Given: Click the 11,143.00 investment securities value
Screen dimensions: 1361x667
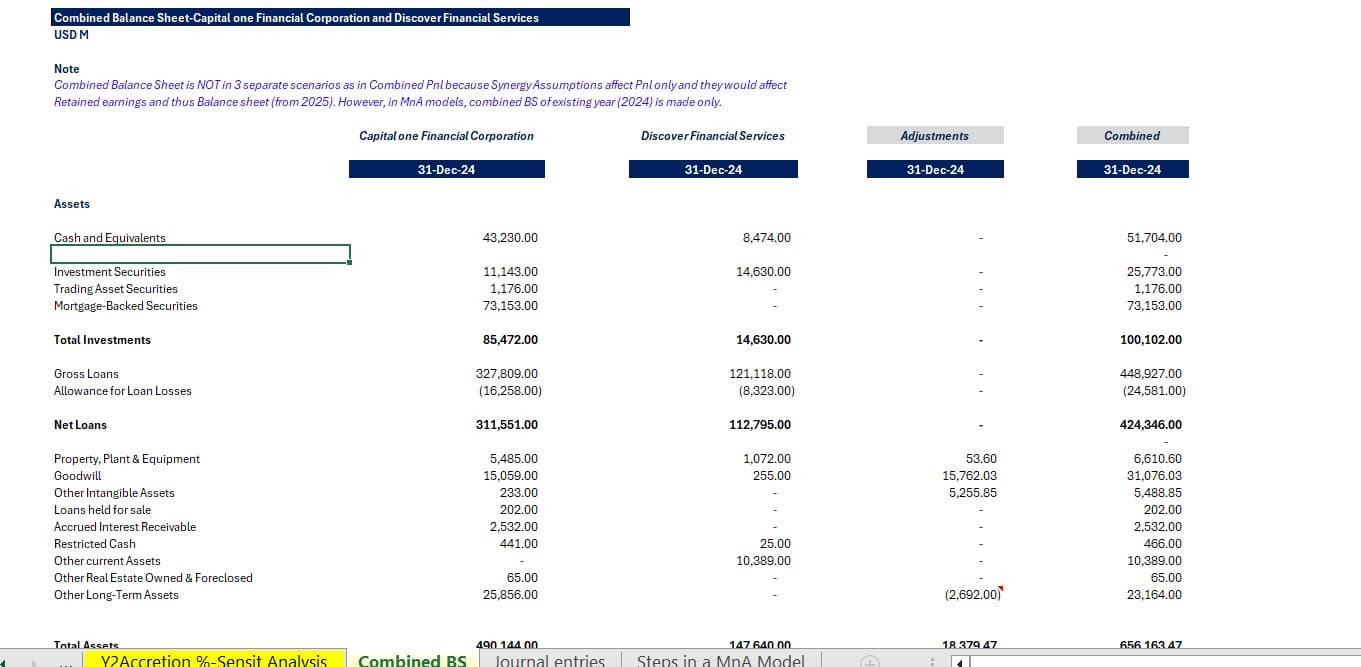Looking at the screenshot, I should tap(510, 272).
